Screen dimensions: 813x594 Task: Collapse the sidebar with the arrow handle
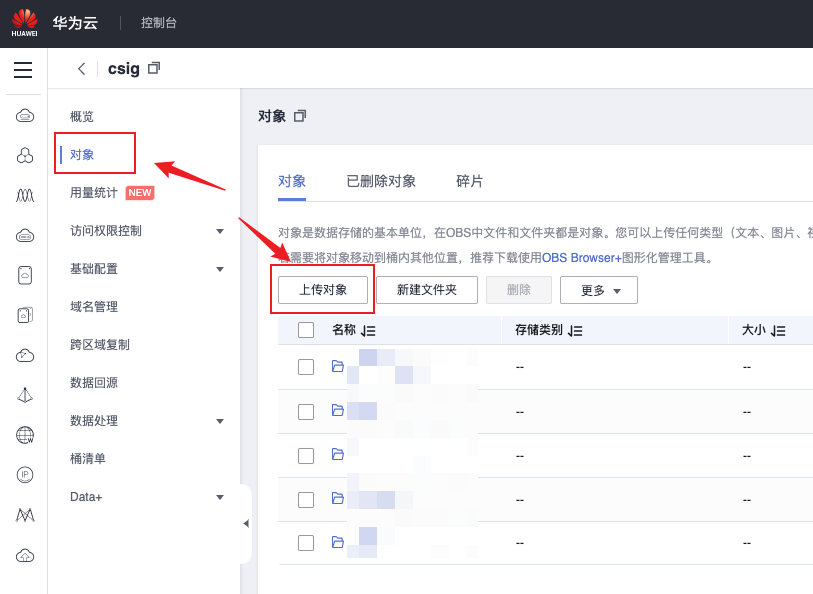246,523
